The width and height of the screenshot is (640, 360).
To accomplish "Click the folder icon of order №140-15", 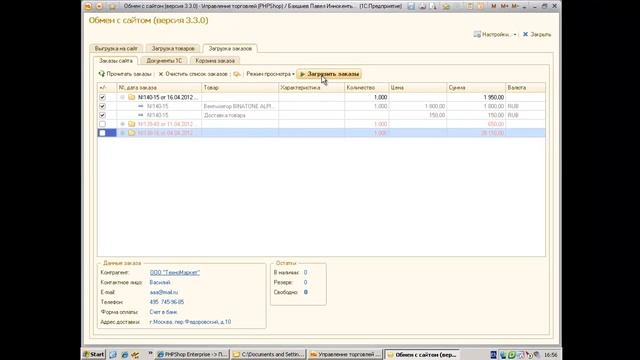I will click(131, 97).
